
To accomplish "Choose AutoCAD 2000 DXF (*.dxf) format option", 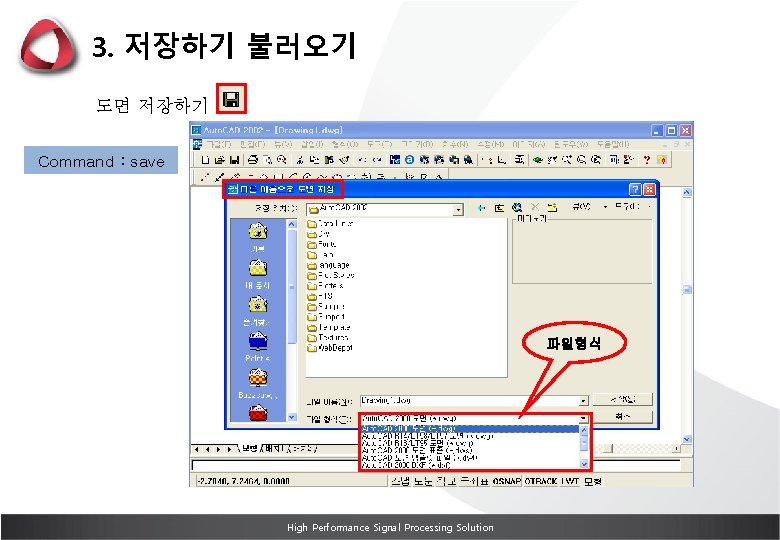I will pyautogui.click(x=470, y=465).
